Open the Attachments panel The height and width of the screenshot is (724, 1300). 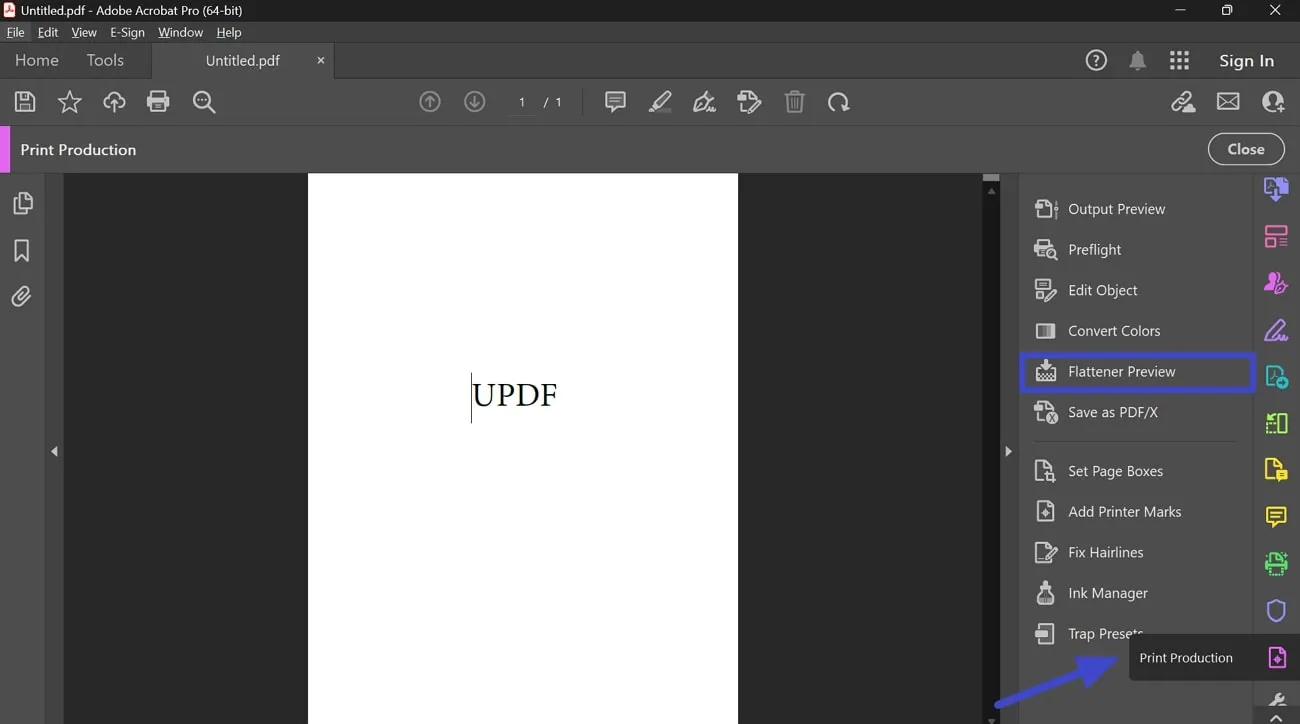coord(21,296)
